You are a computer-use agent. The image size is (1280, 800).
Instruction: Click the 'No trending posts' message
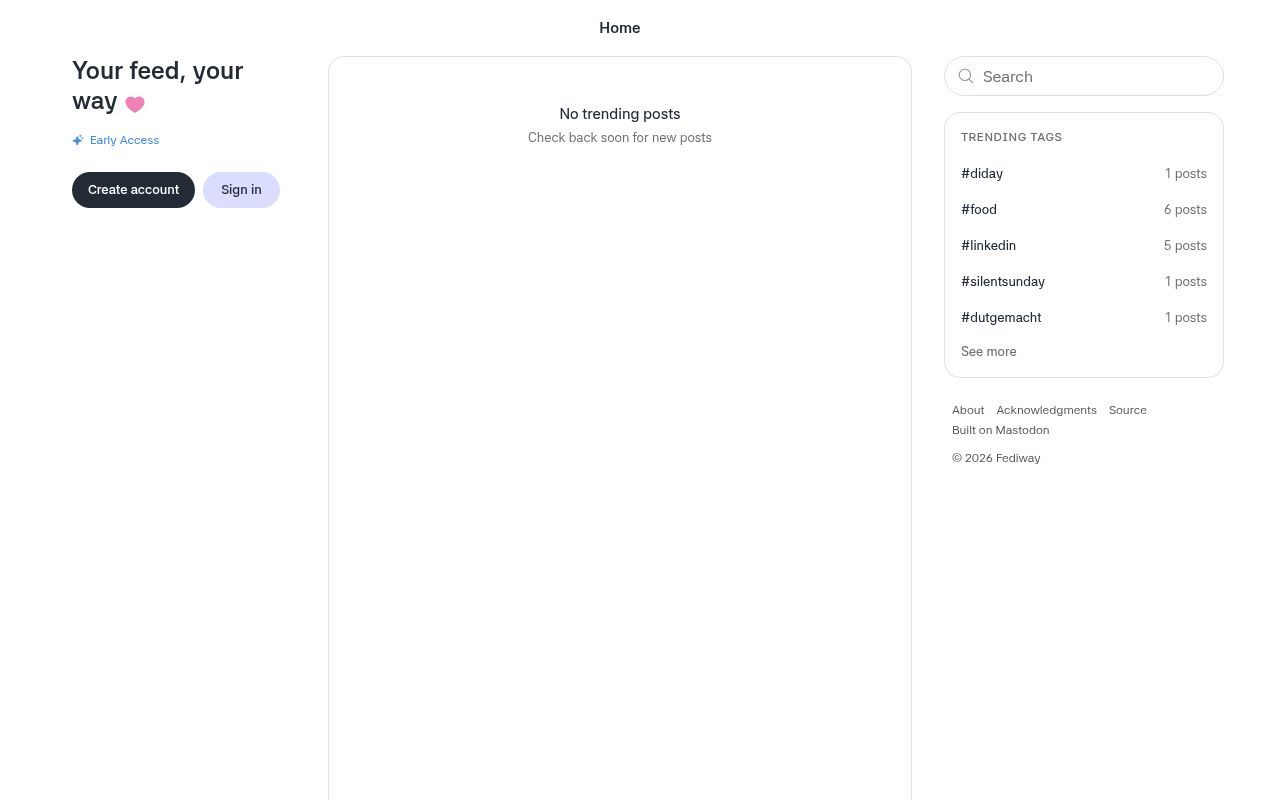pyautogui.click(x=620, y=114)
